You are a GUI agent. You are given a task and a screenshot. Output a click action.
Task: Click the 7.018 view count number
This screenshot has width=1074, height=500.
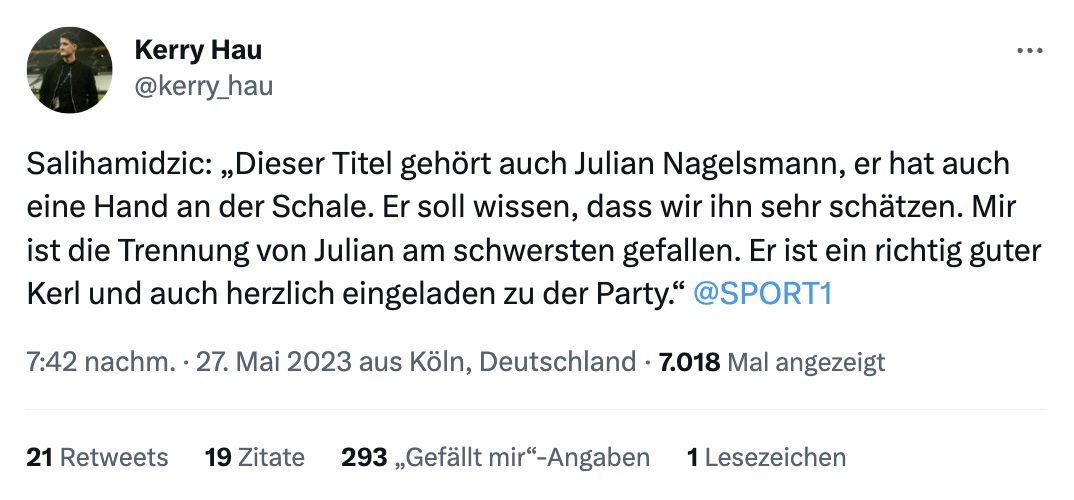point(689,361)
